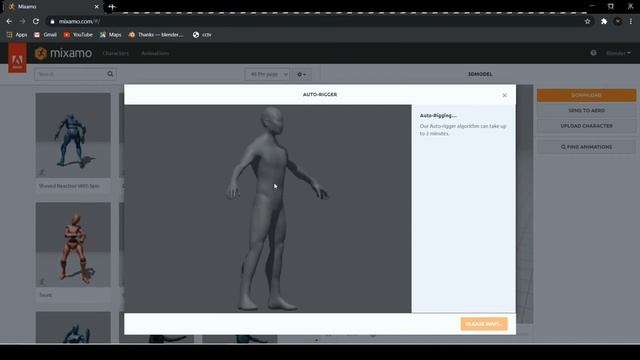Close the Auto-Rigger dialog
The width and height of the screenshot is (640, 360).
point(504,95)
